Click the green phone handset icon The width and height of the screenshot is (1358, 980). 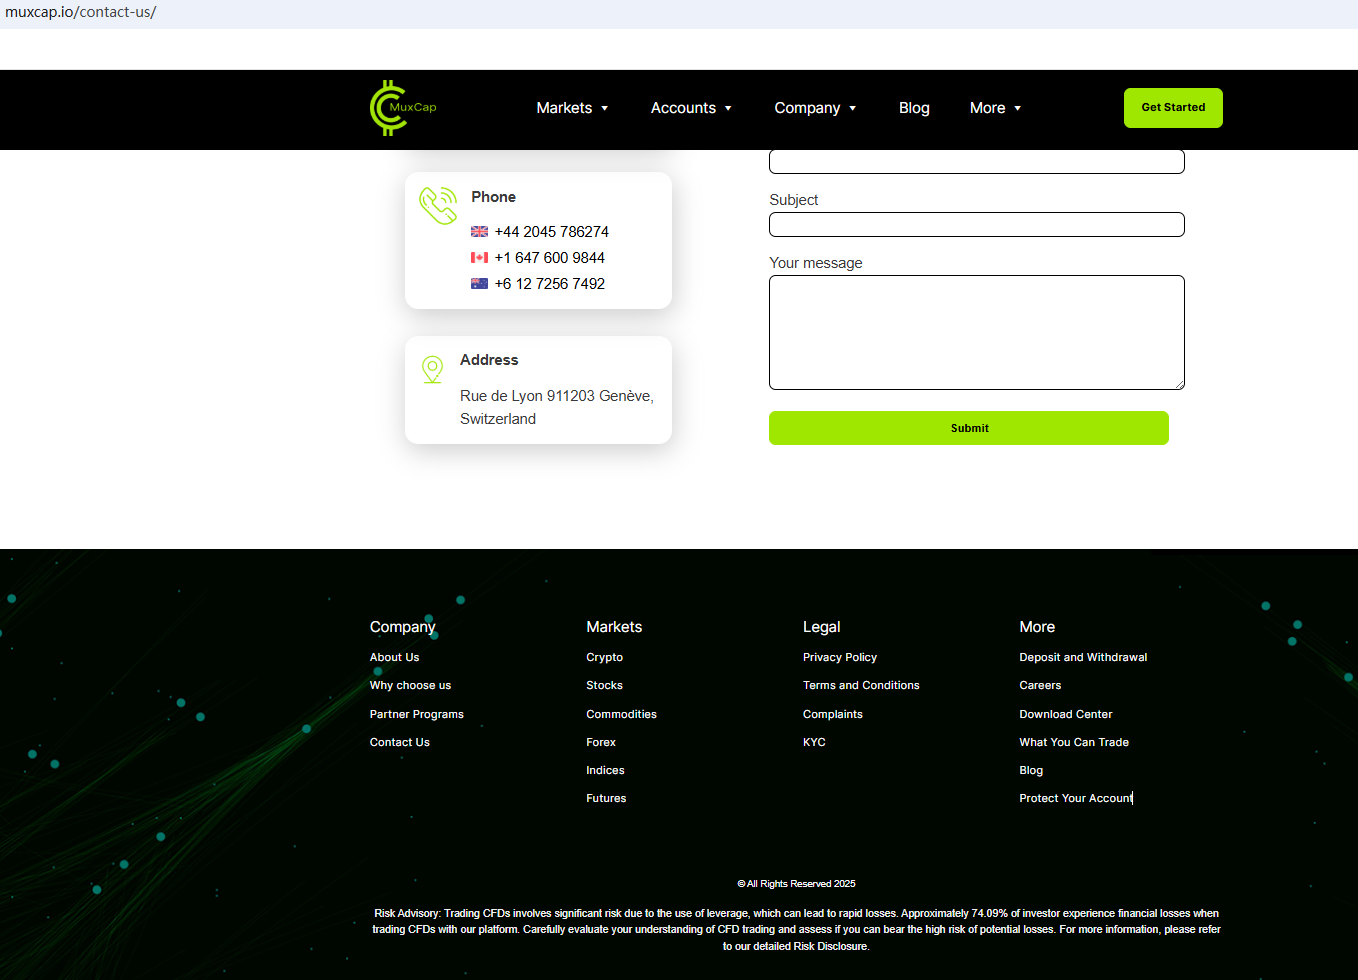[x=438, y=205]
